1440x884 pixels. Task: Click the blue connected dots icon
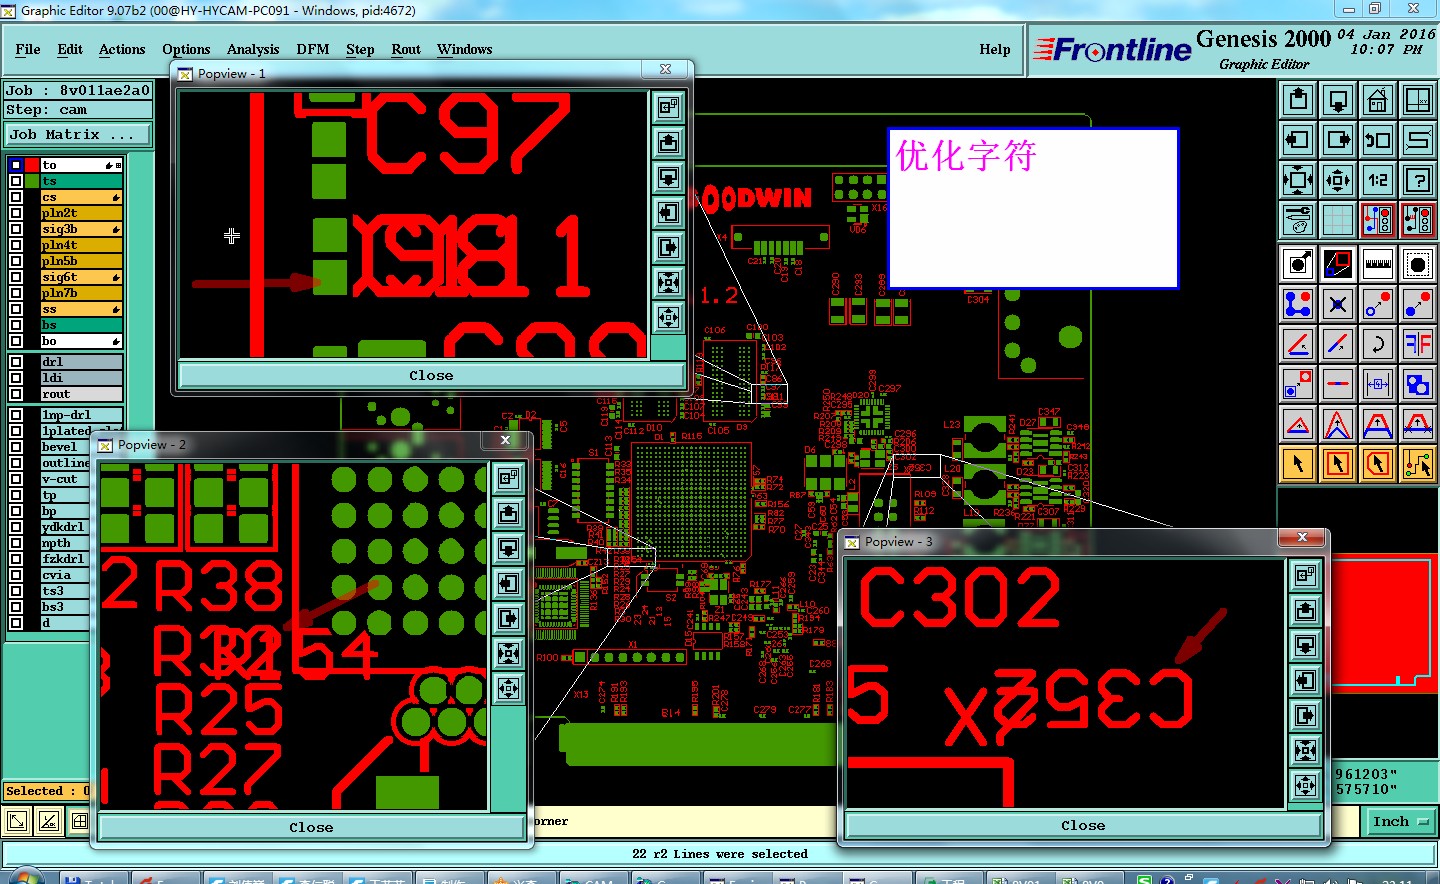point(1298,304)
